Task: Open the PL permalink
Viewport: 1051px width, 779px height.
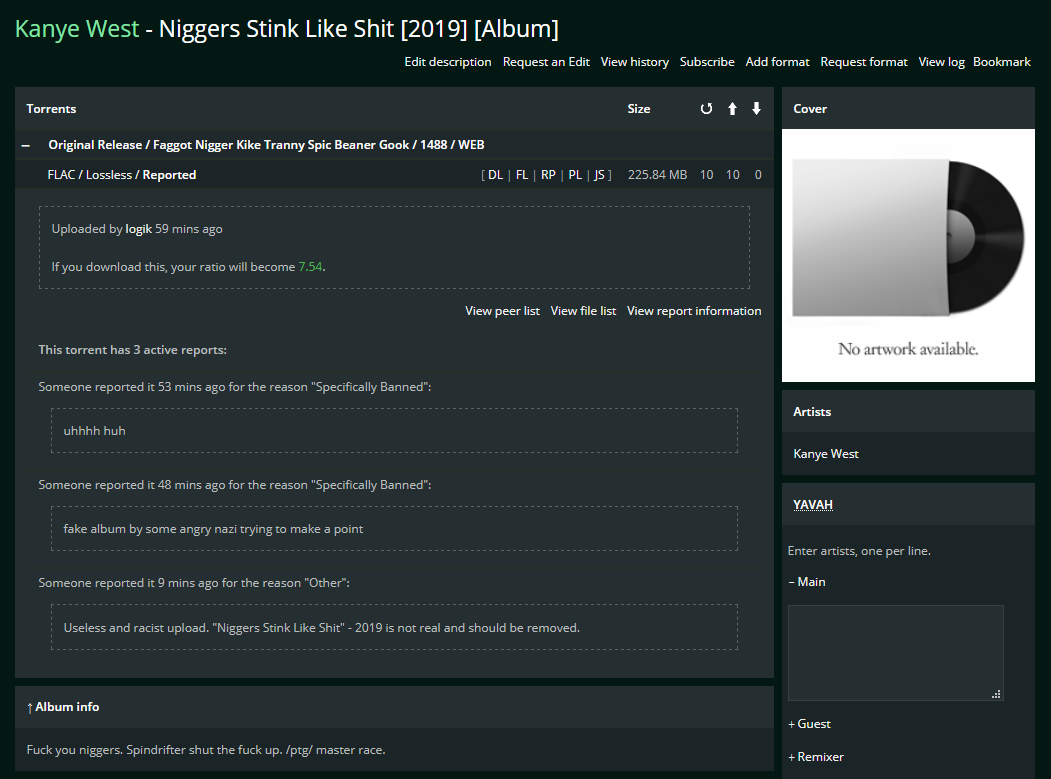Action: click(575, 175)
